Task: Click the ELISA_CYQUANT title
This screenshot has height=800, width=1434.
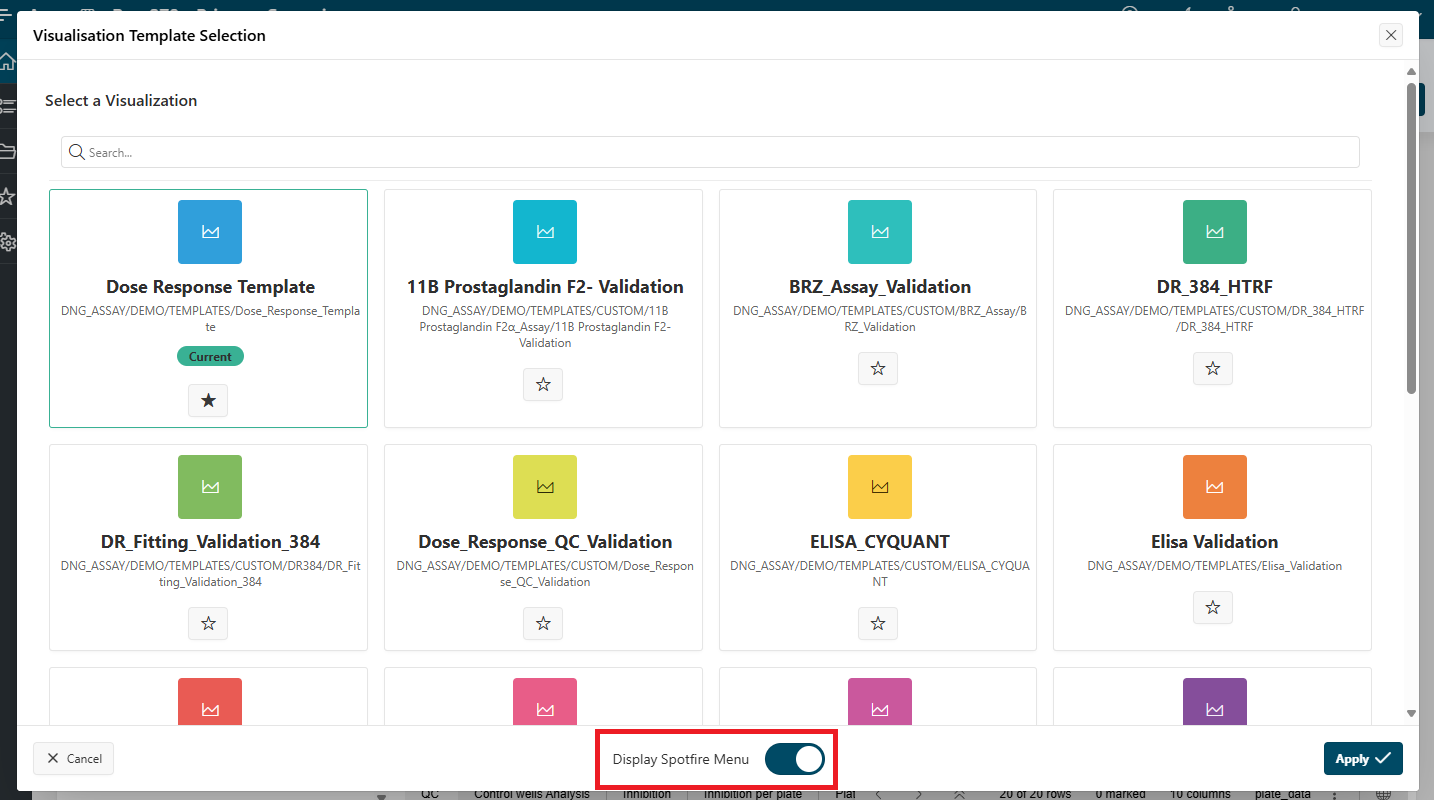Action: [880, 542]
